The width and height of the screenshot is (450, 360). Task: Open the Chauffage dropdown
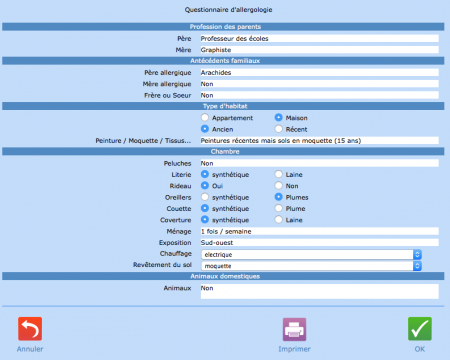(x=311, y=255)
